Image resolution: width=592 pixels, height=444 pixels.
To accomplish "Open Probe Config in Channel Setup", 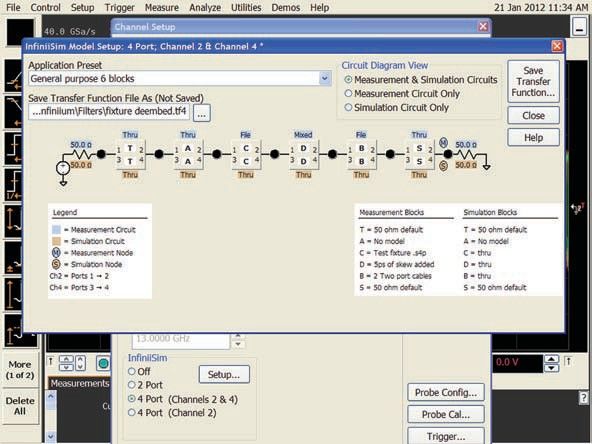I will [x=446, y=393].
